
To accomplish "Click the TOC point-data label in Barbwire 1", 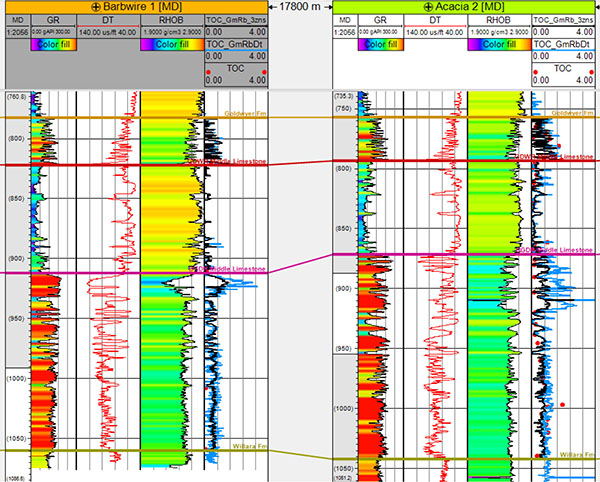I will 236,69.
